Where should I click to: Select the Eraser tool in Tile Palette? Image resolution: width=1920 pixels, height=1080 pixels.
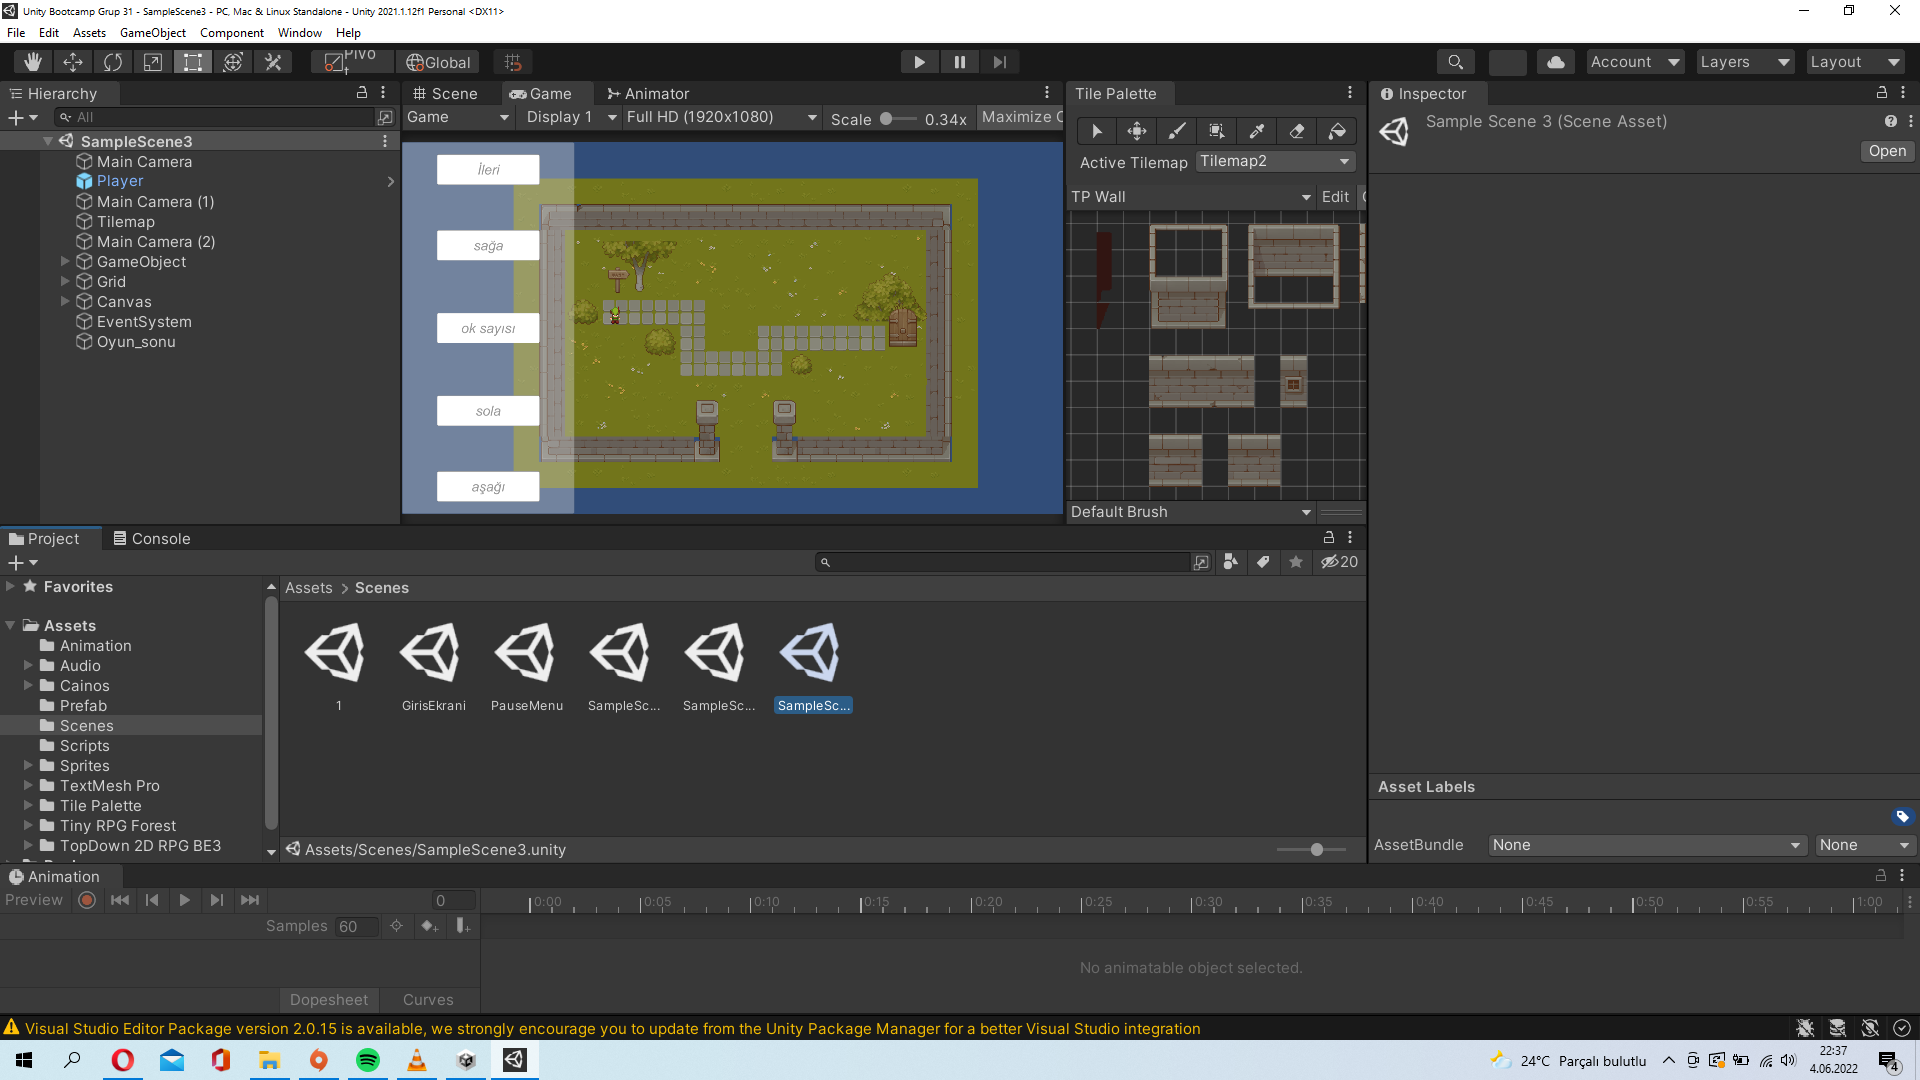click(1296, 131)
